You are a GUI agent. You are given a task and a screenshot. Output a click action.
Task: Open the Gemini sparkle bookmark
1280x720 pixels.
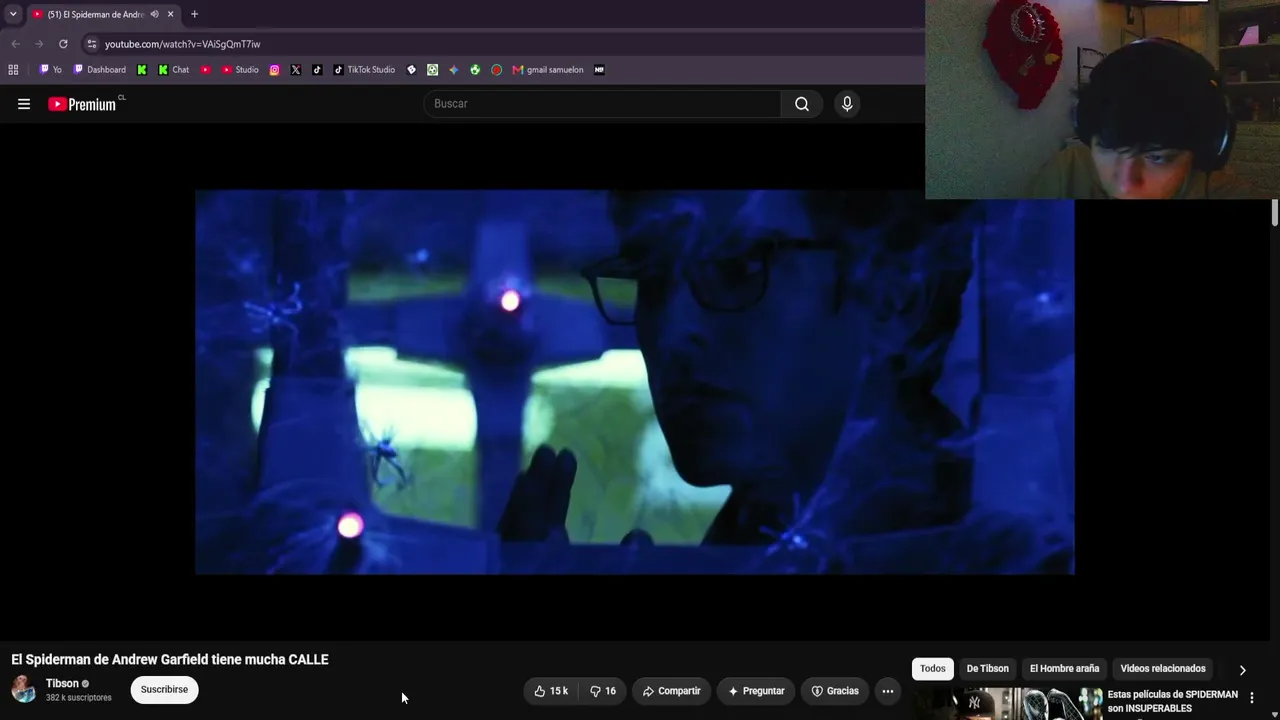pos(454,70)
